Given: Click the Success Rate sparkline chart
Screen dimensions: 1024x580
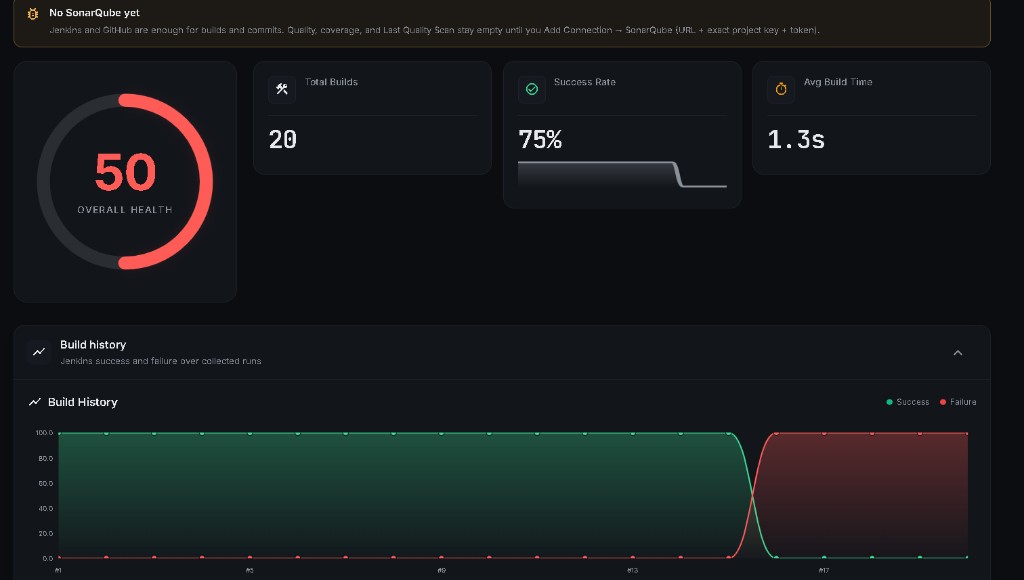Looking at the screenshot, I should (x=622, y=174).
